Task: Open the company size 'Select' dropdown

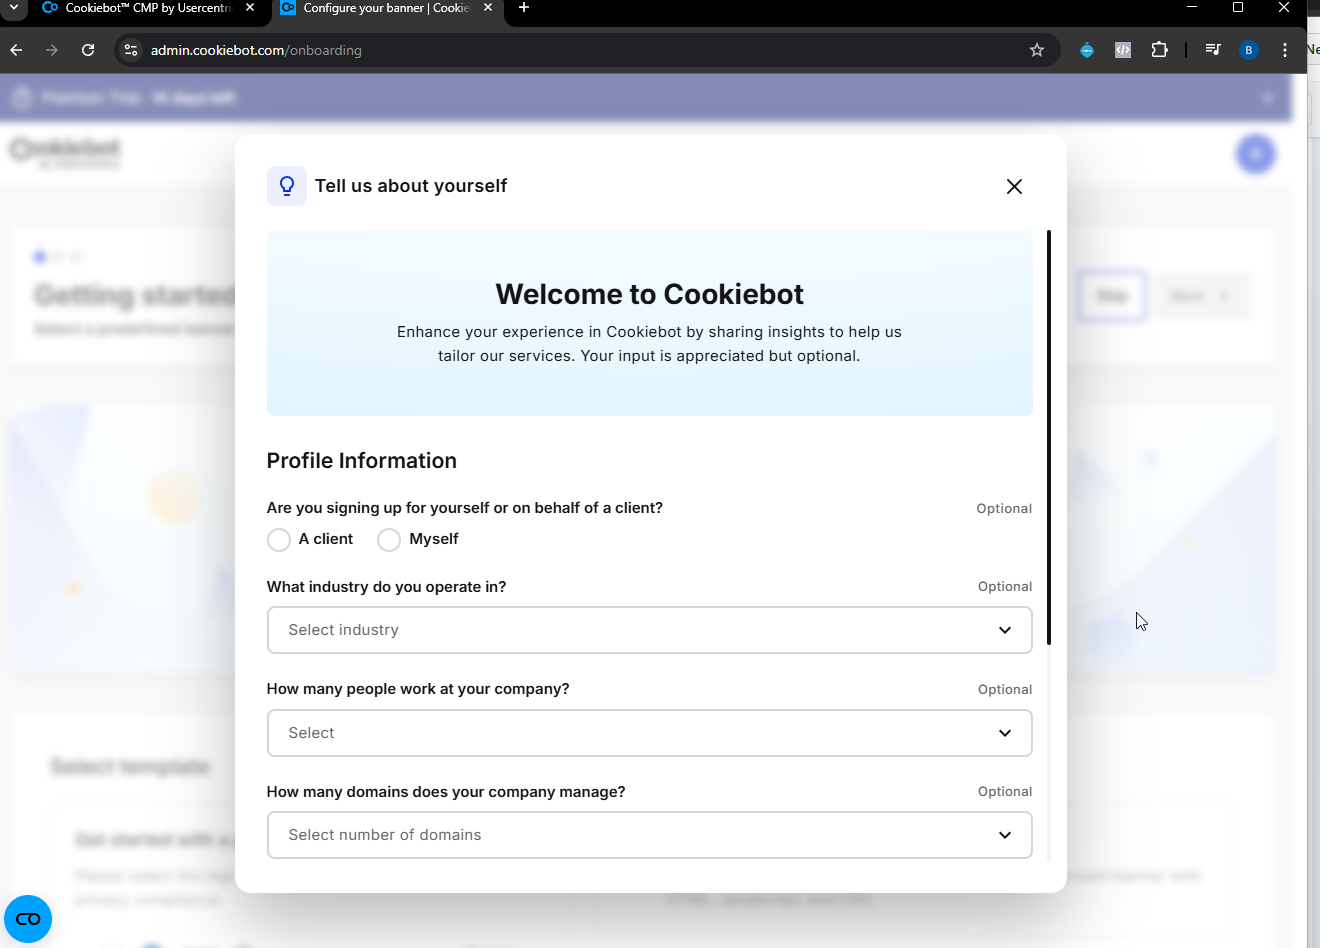Action: (x=650, y=733)
